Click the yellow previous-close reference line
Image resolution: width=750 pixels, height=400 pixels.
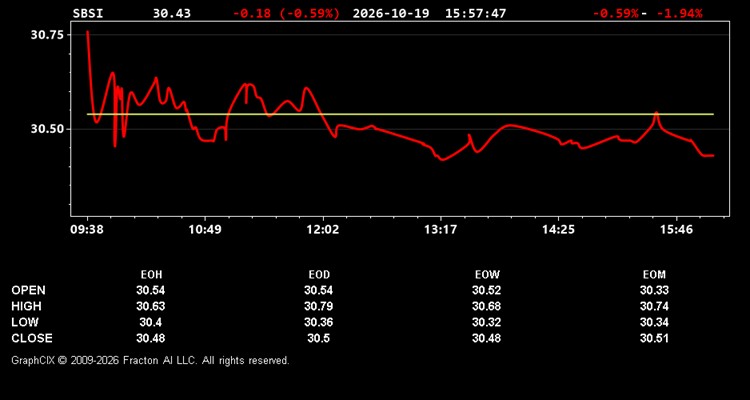tap(400, 114)
